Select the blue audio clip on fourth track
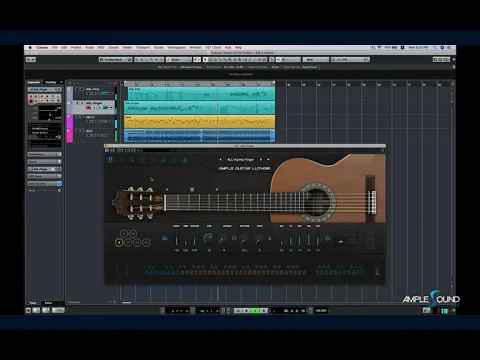The height and width of the screenshot is (360, 480). tap(200, 136)
